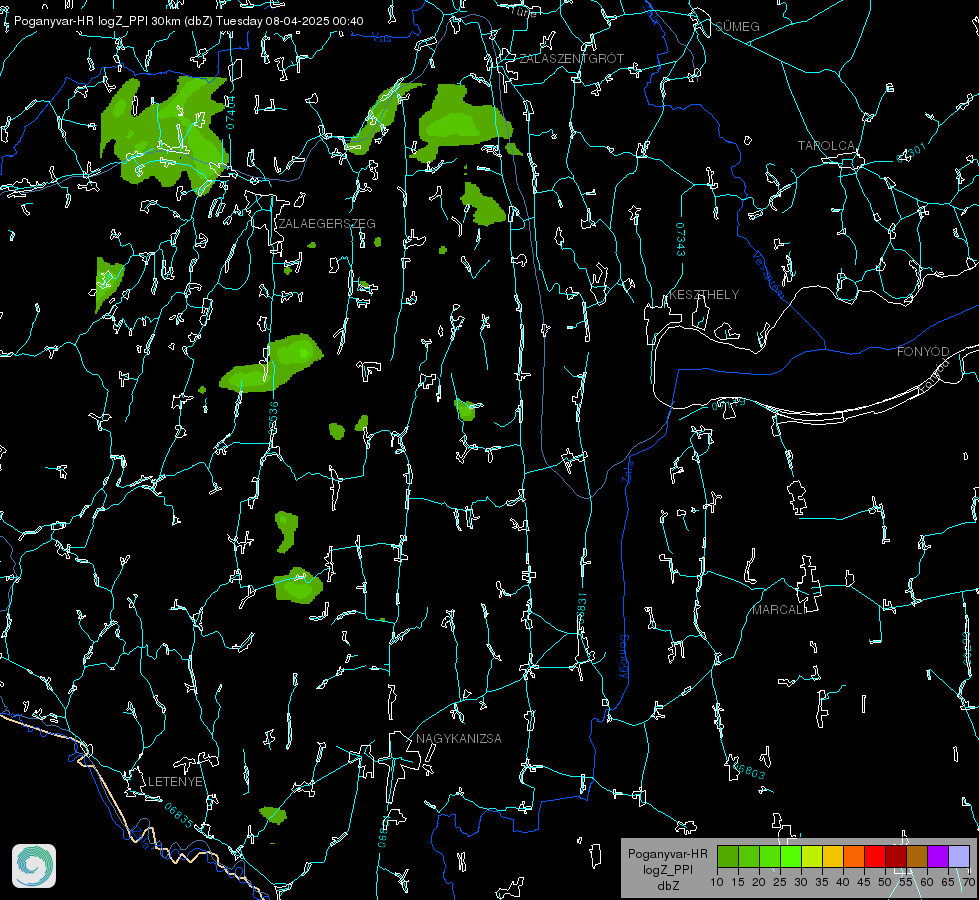This screenshot has width=979, height=900.
Task: Click the blue 'Veszprém' county label
Action: coord(768,275)
